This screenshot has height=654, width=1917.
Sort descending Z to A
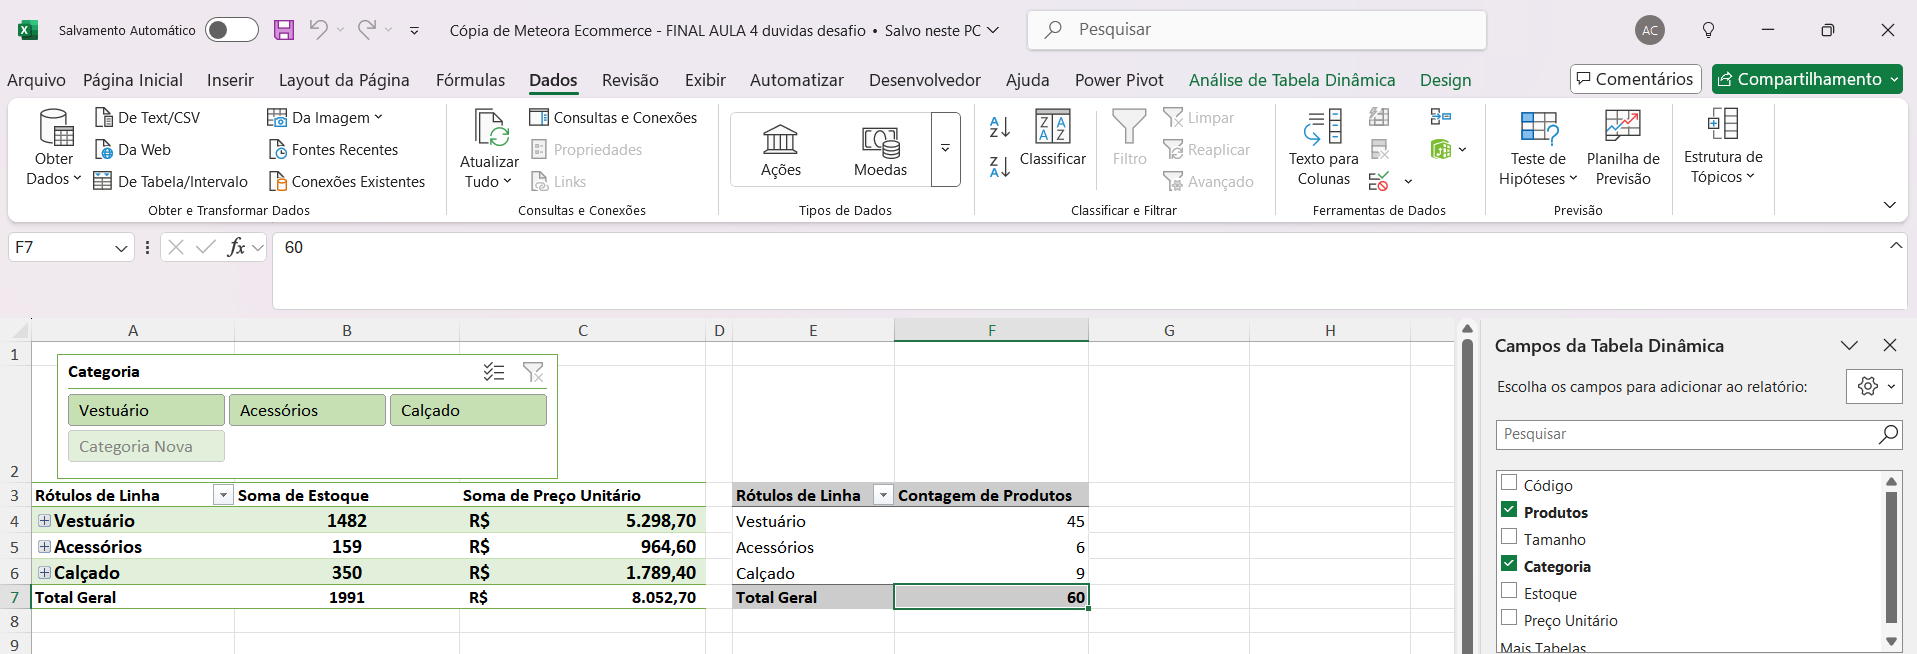[1000, 166]
